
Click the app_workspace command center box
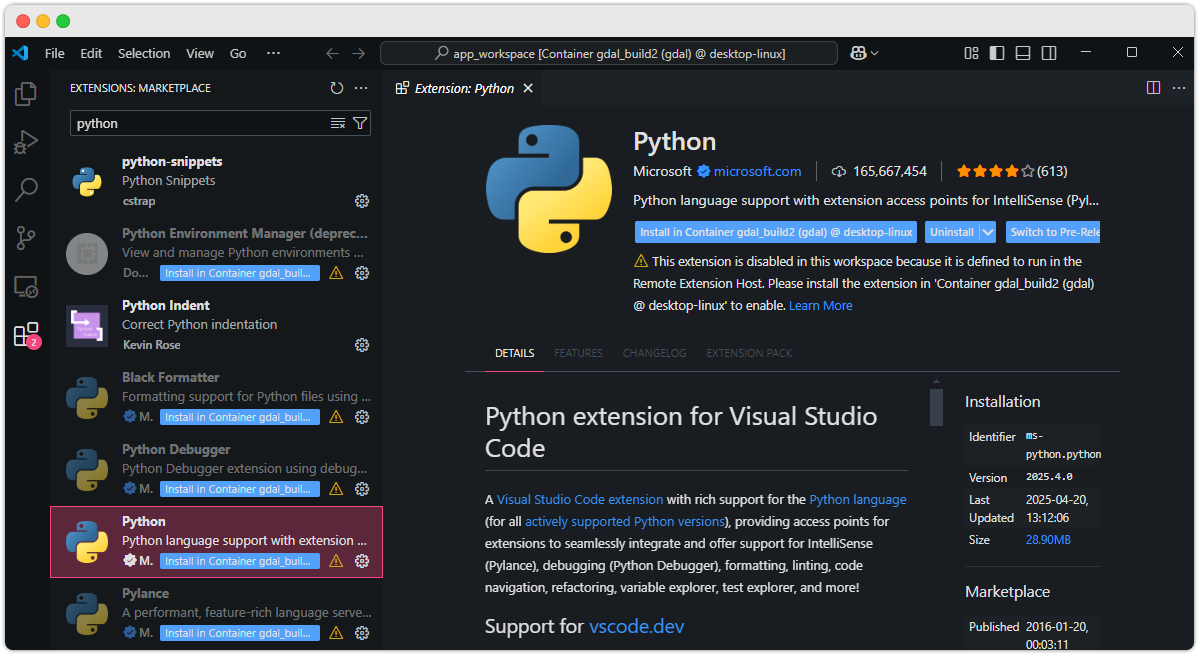609,54
